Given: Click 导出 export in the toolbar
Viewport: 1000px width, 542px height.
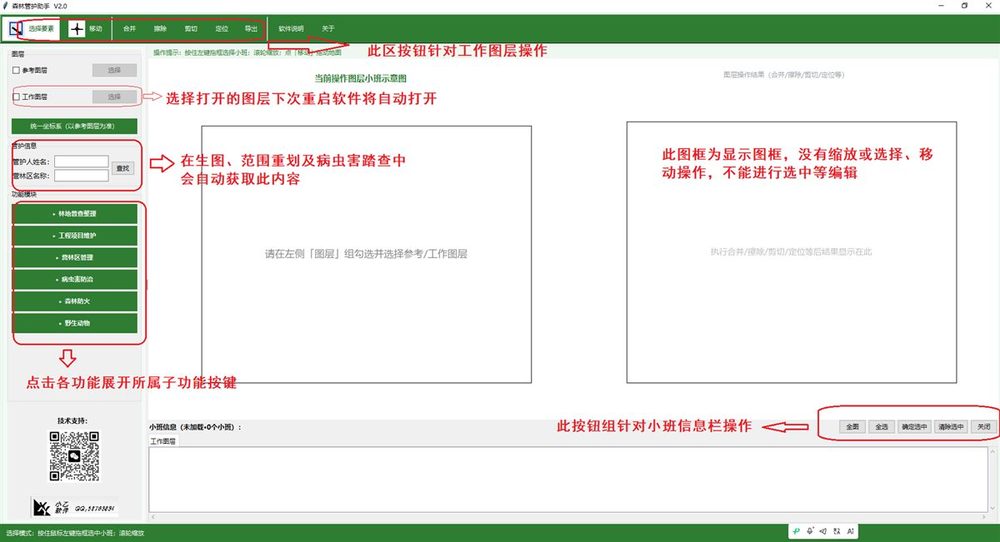Looking at the screenshot, I should [251, 29].
